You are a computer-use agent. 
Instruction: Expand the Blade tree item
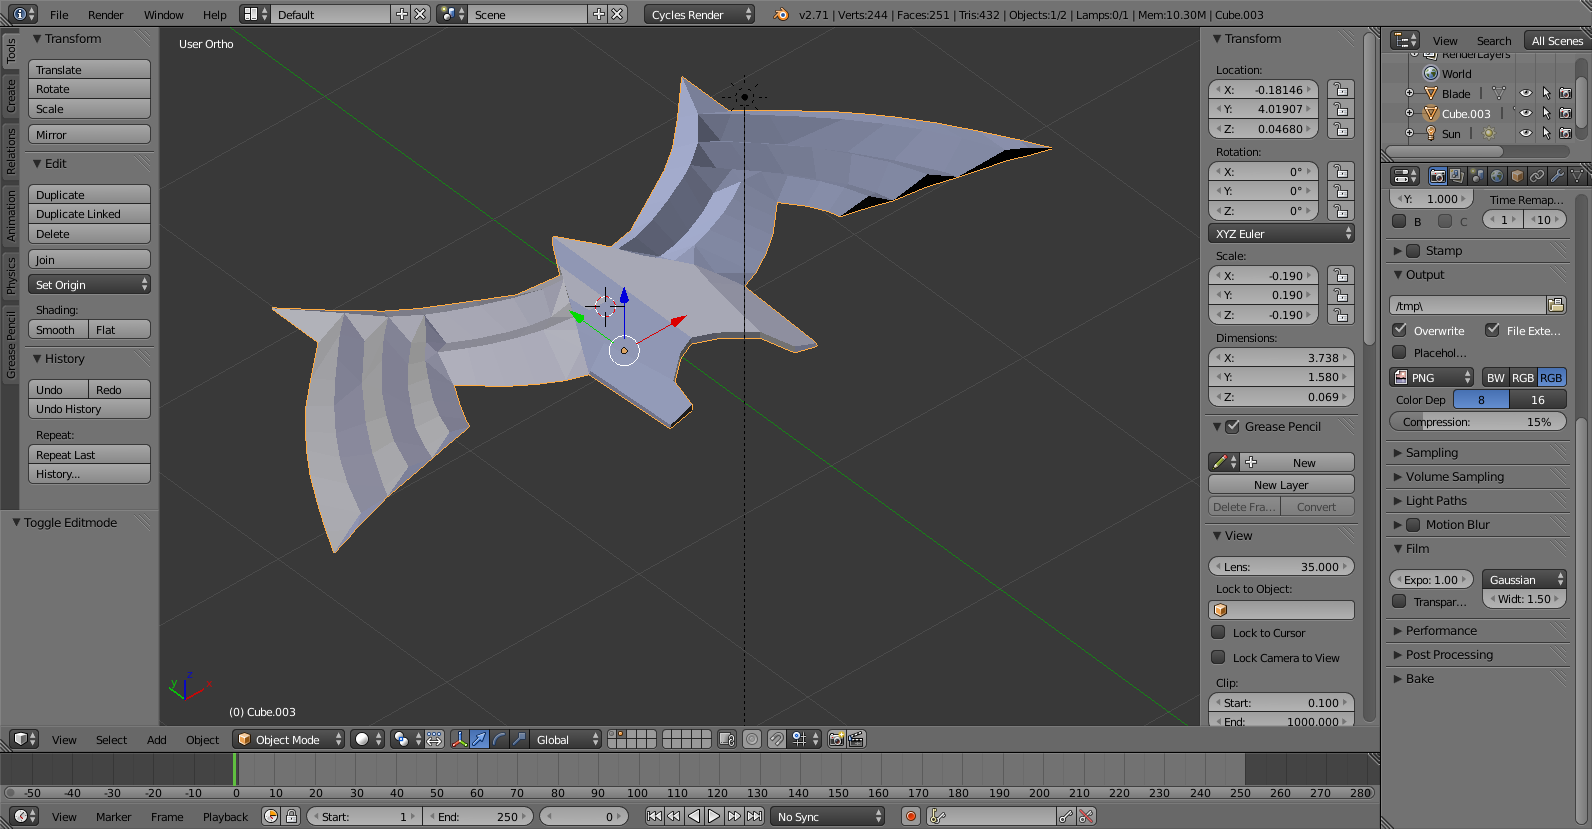pyautogui.click(x=1409, y=93)
